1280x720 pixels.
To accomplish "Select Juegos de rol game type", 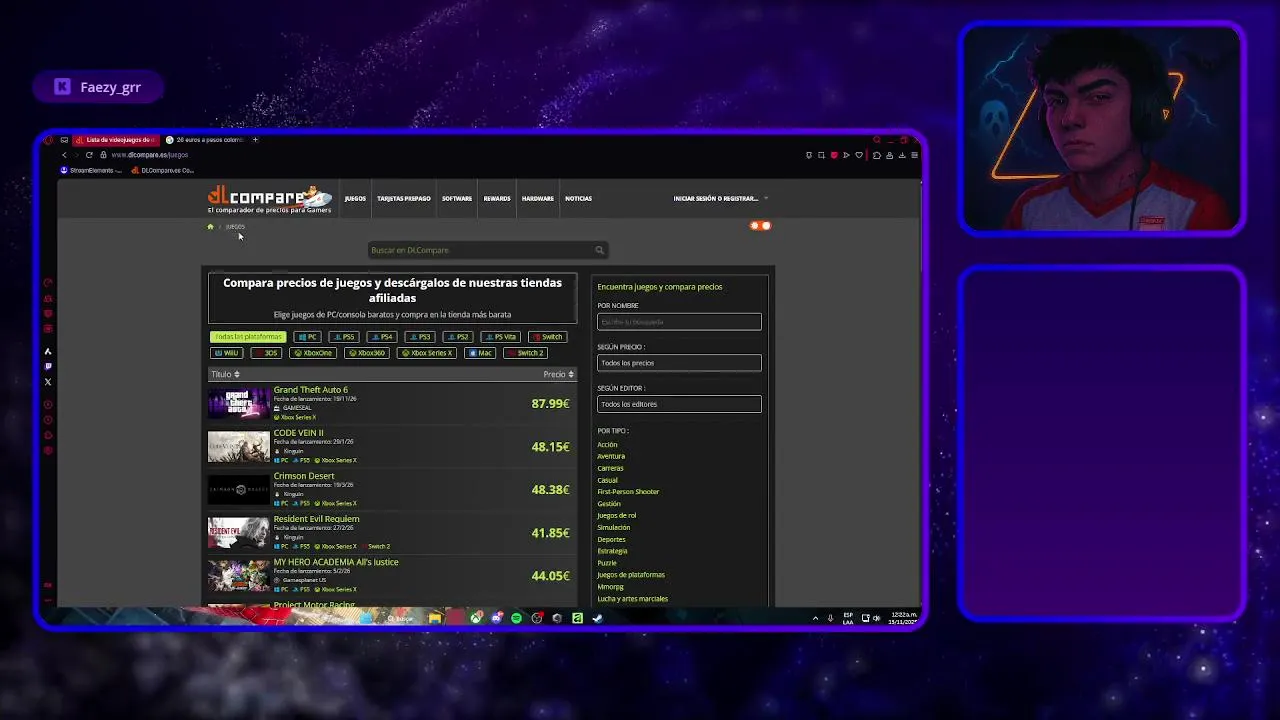I will coord(616,515).
